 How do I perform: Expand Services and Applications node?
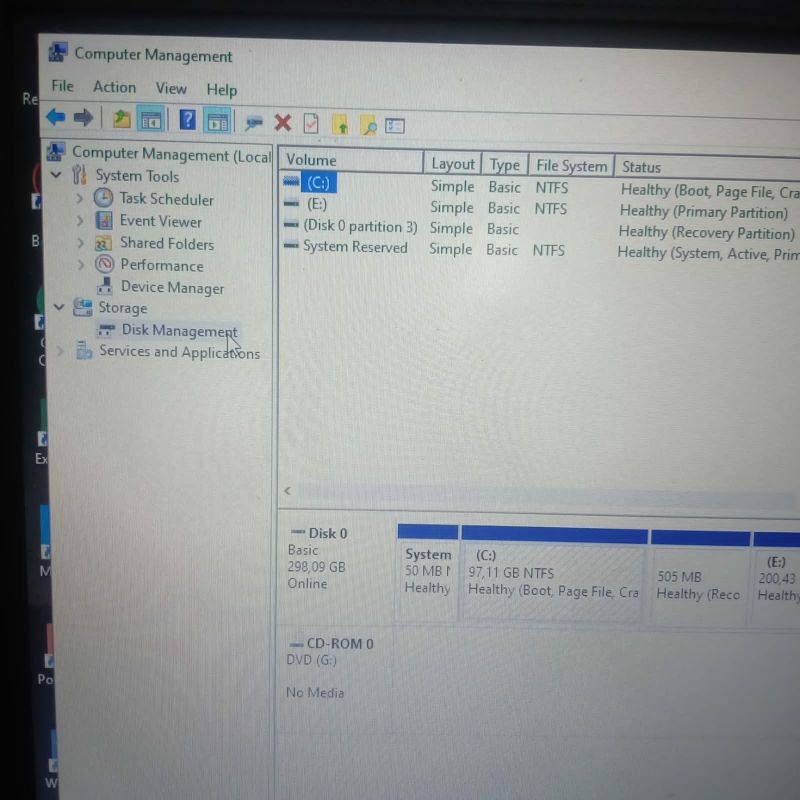point(60,351)
